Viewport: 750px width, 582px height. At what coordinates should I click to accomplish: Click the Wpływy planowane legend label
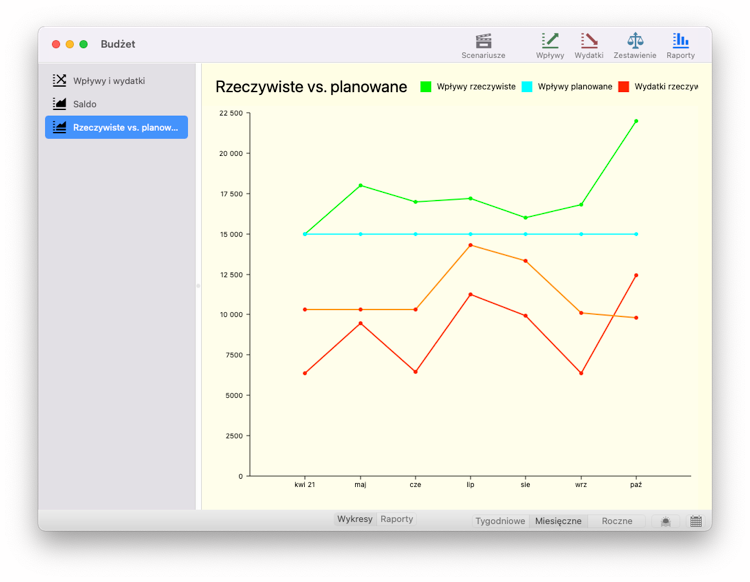click(575, 87)
